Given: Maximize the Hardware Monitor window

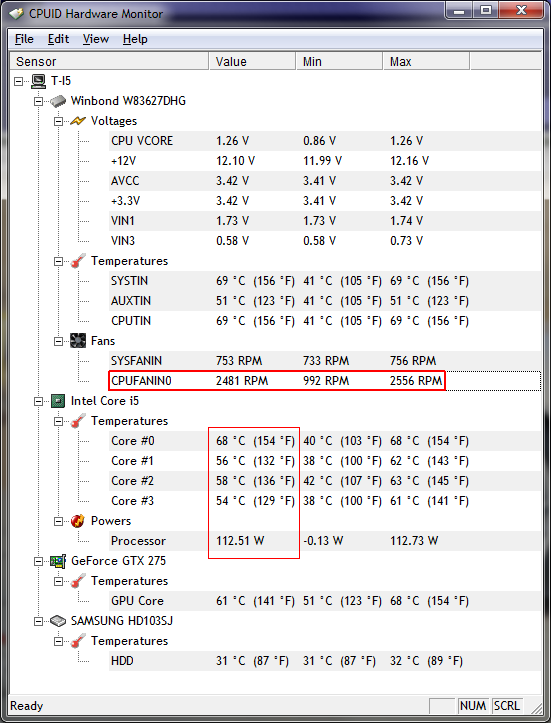Looking at the screenshot, I should (x=486, y=10).
